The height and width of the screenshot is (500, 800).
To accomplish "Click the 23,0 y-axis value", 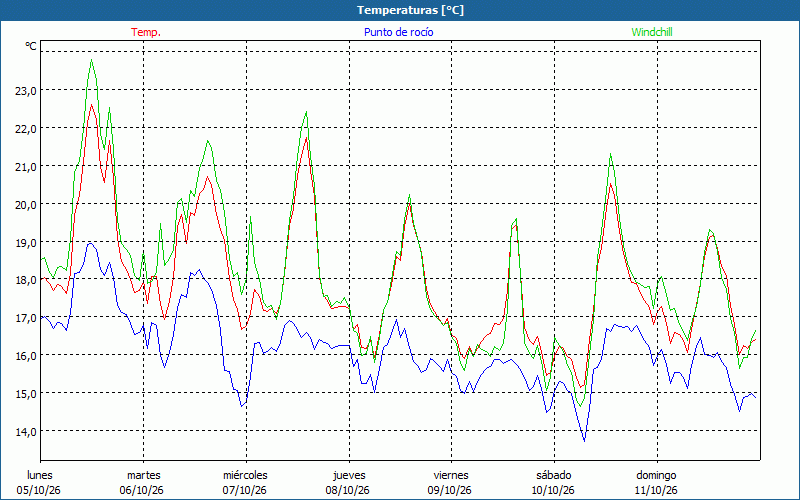I will tap(26, 91).
